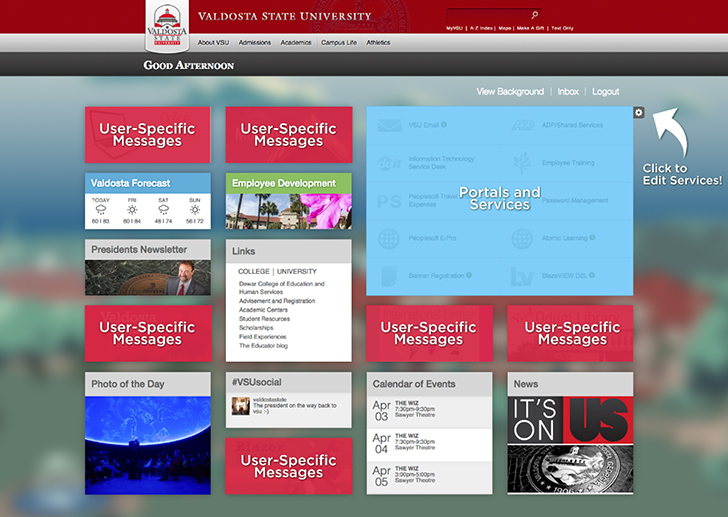Open the Scholarships link

click(256, 328)
